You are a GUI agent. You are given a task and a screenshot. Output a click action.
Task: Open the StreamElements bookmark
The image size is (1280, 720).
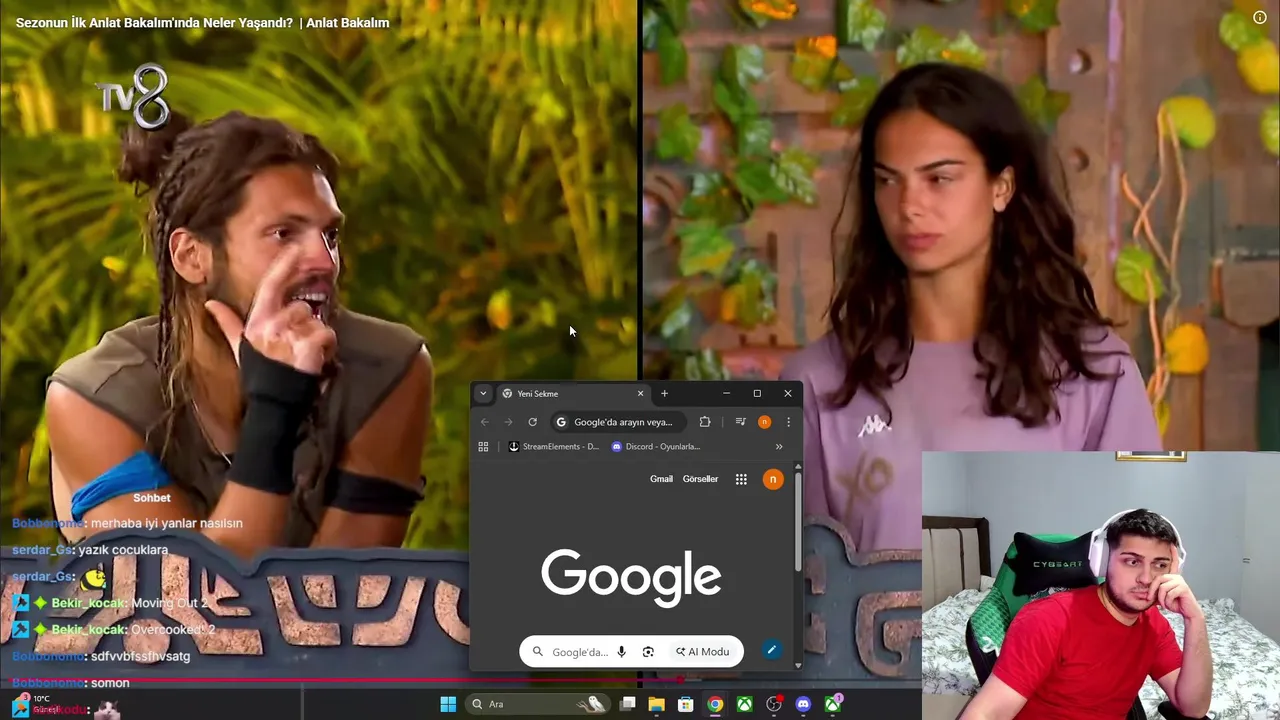(x=553, y=447)
